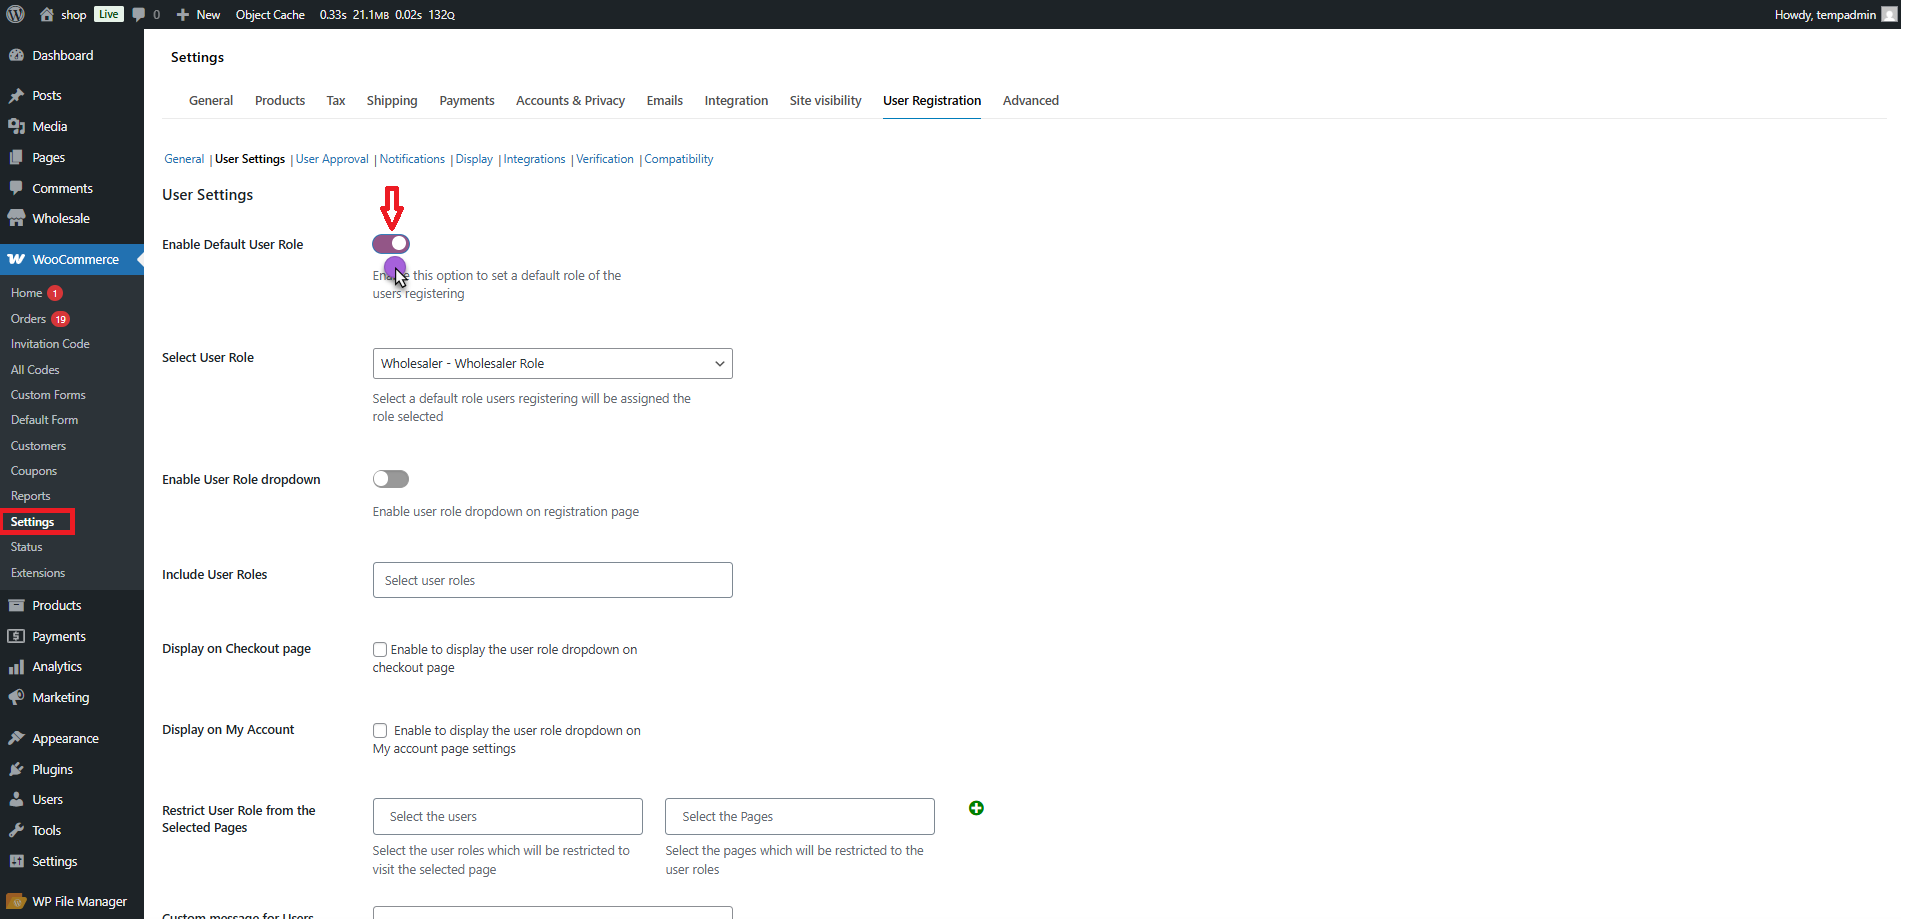Click the Live status badge in admin bar

tap(107, 14)
